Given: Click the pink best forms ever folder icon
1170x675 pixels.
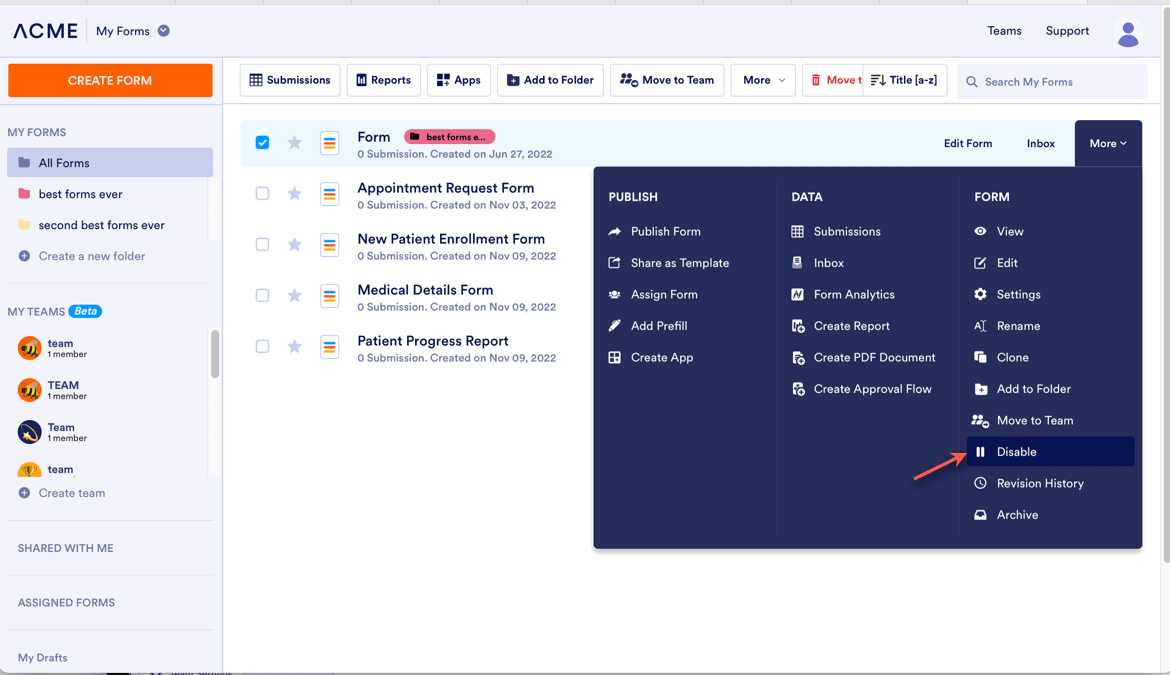Looking at the screenshot, I should 24,194.
